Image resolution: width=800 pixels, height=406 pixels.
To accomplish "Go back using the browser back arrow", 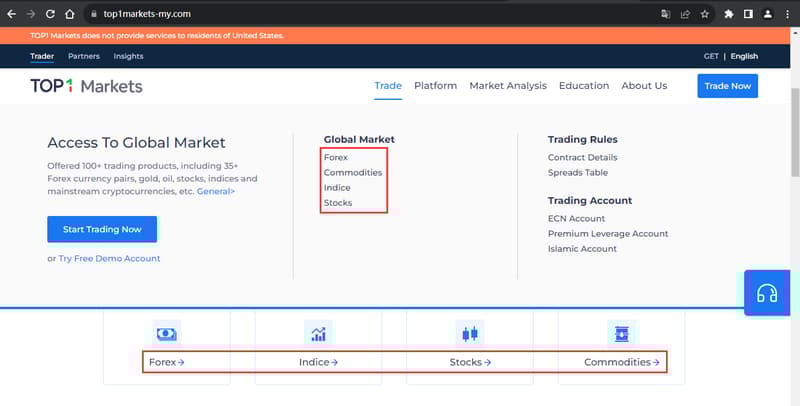I will pos(11,14).
